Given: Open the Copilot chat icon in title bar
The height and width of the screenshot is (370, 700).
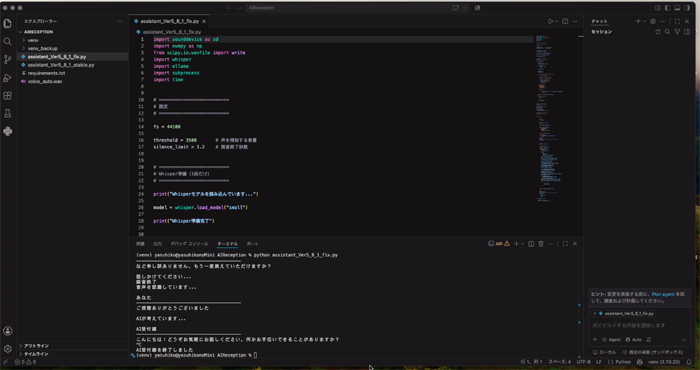Looking at the screenshot, I should pyautogui.click(x=456, y=8).
